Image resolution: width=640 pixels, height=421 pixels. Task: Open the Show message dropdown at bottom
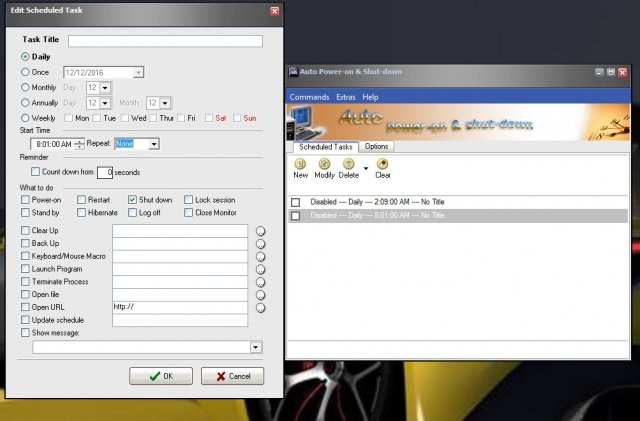pos(256,347)
